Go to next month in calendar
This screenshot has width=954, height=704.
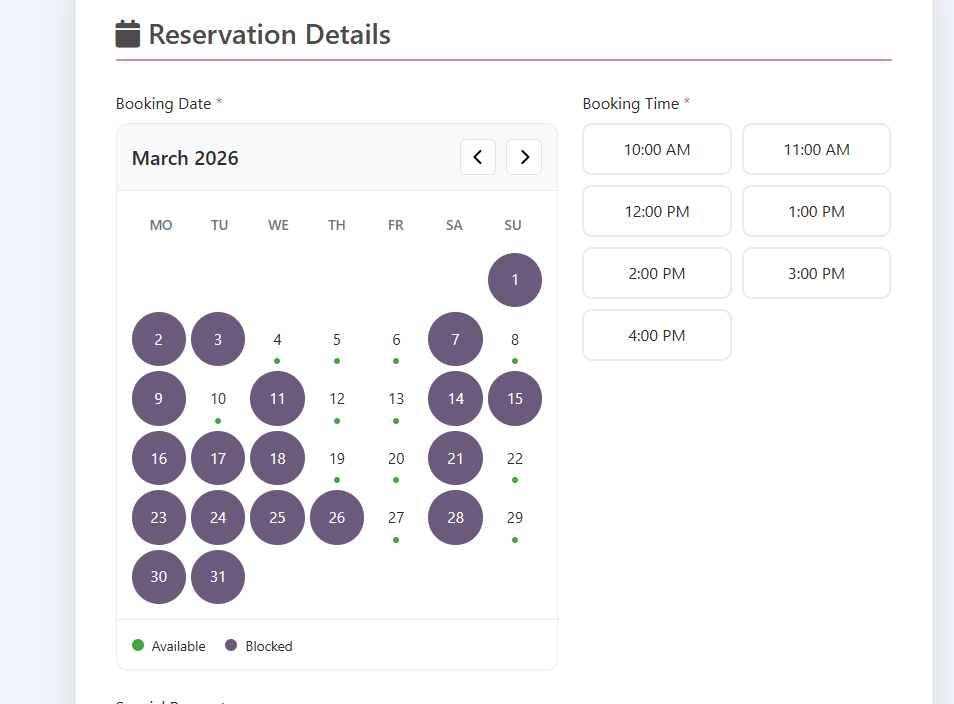[x=524, y=157]
